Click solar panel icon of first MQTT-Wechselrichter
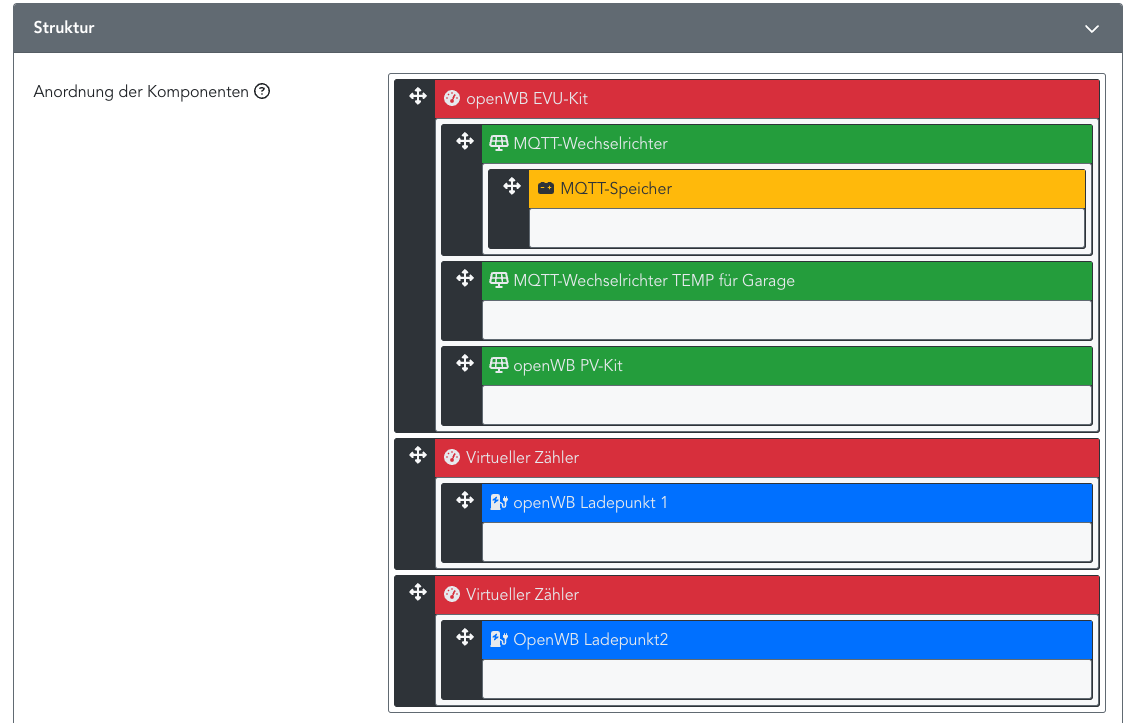The height and width of the screenshot is (723, 1126). (498, 144)
